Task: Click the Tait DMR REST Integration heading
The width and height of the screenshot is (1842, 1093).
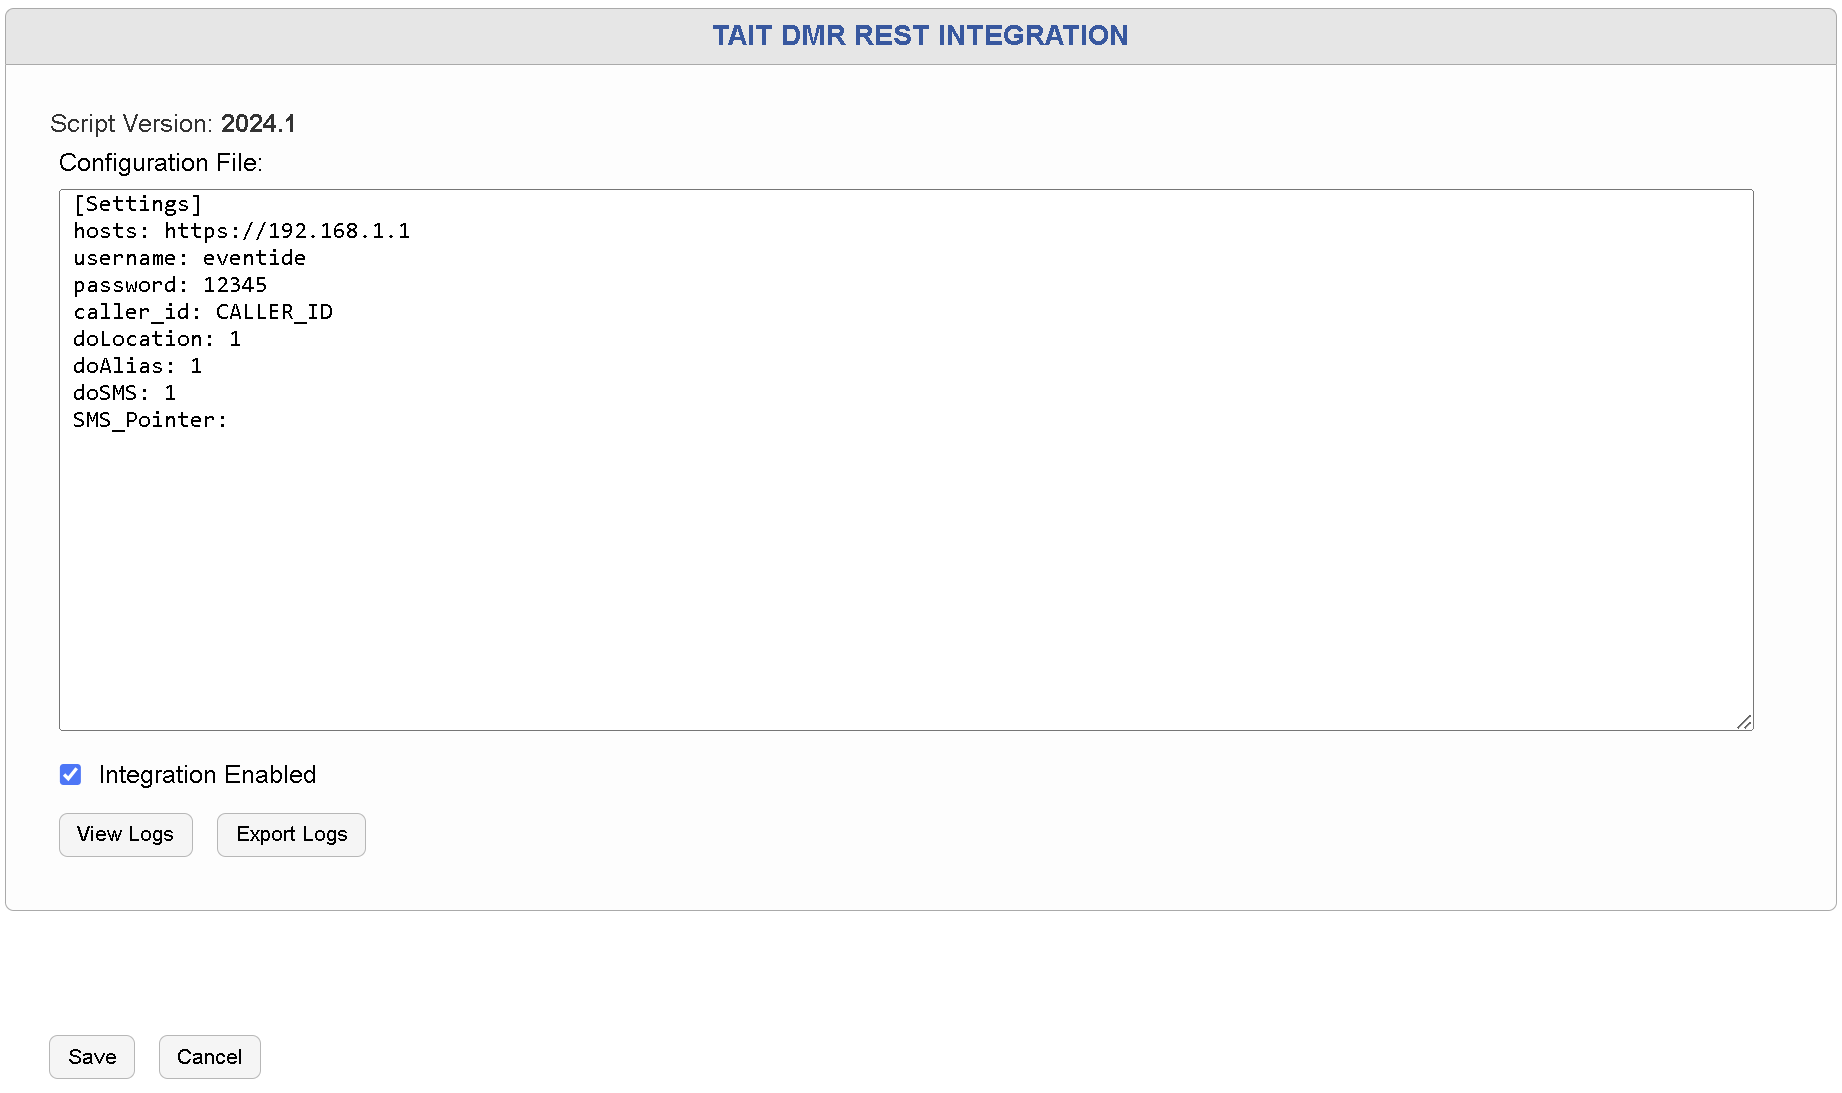Action: [x=920, y=36]
